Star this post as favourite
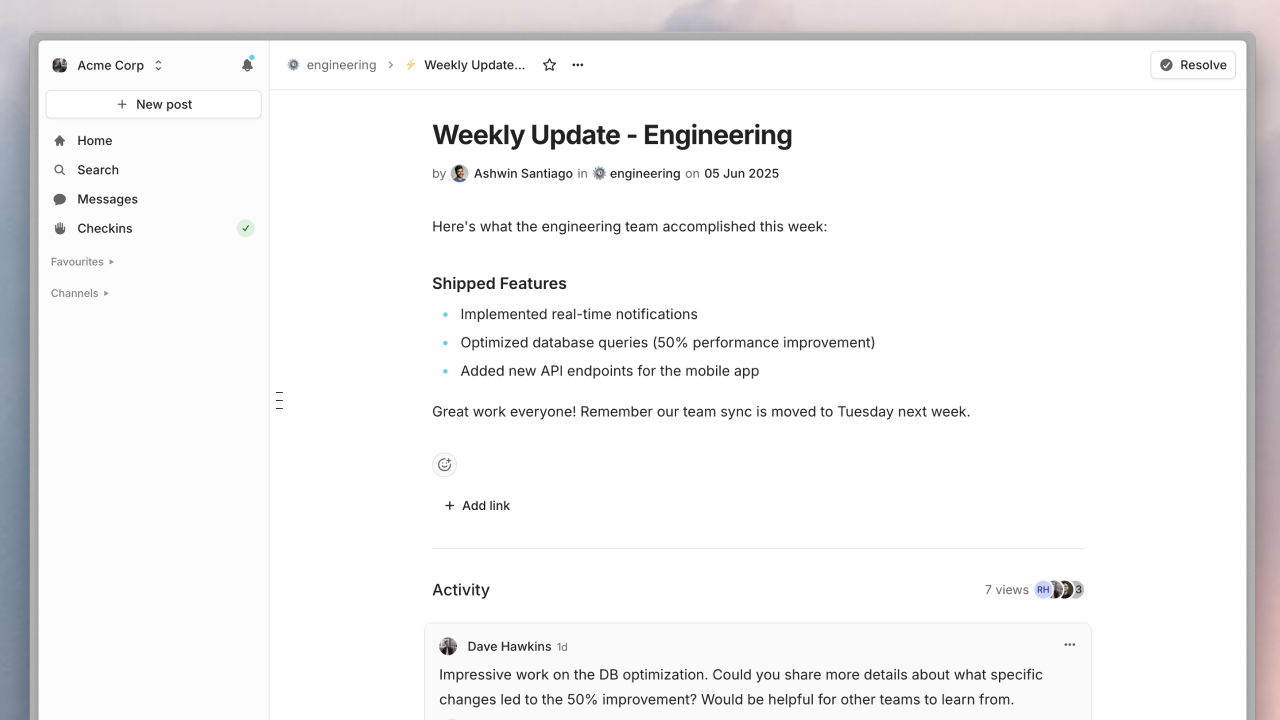Screen dimensions: 1280x720 pyautogui.click(x=549, y=65)
